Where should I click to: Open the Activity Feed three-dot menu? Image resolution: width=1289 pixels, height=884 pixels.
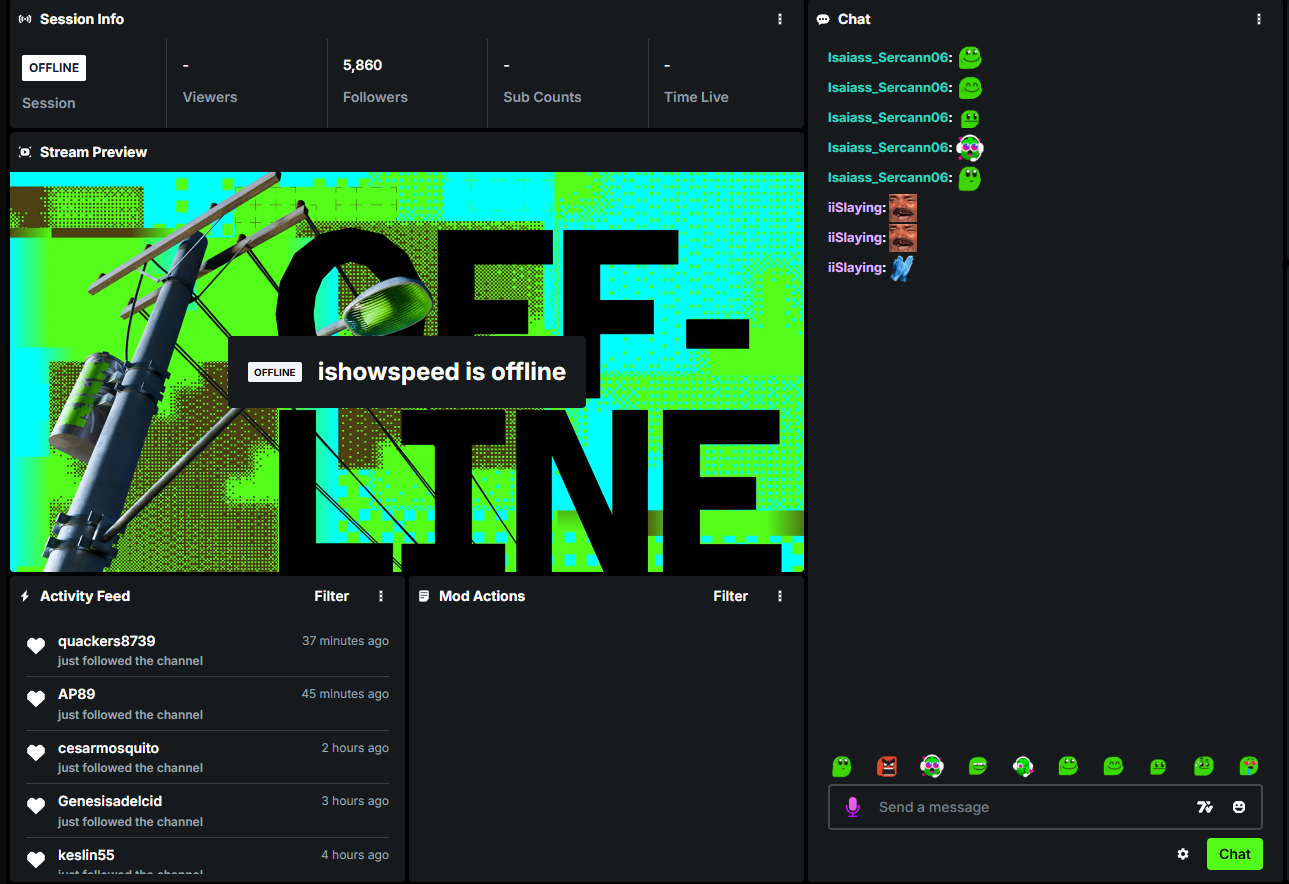tap(381, 596)
